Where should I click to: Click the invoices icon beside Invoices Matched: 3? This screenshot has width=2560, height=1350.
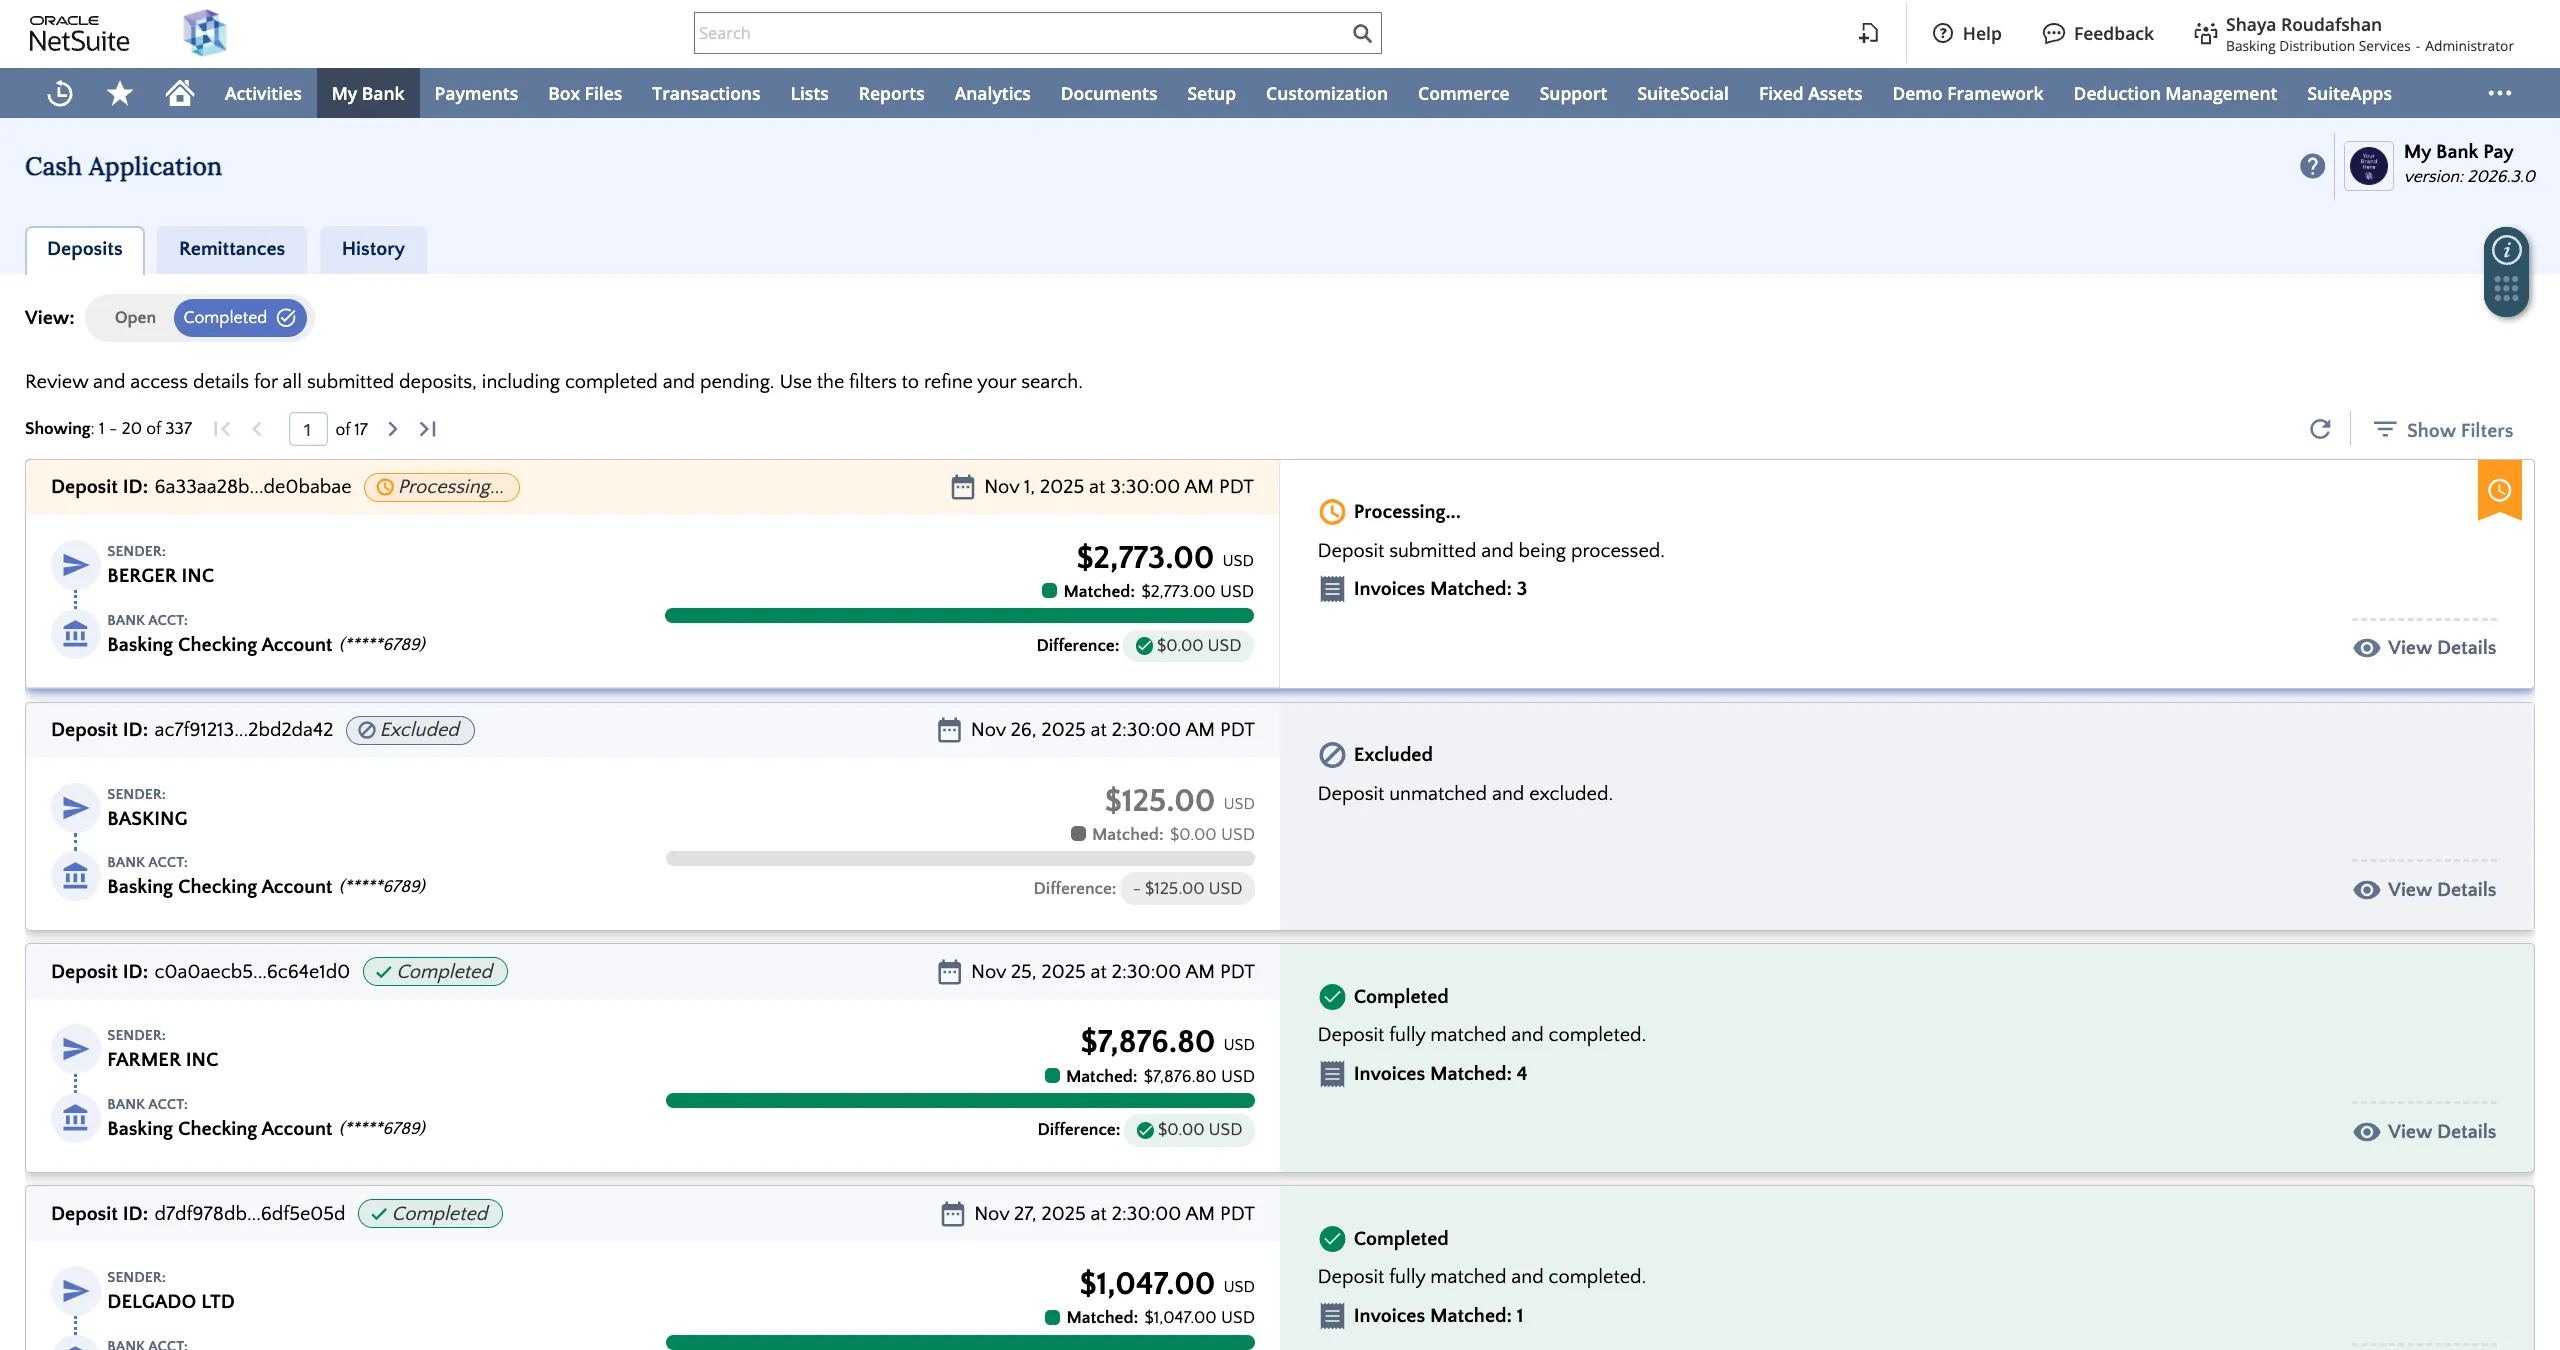point(1332,589)
